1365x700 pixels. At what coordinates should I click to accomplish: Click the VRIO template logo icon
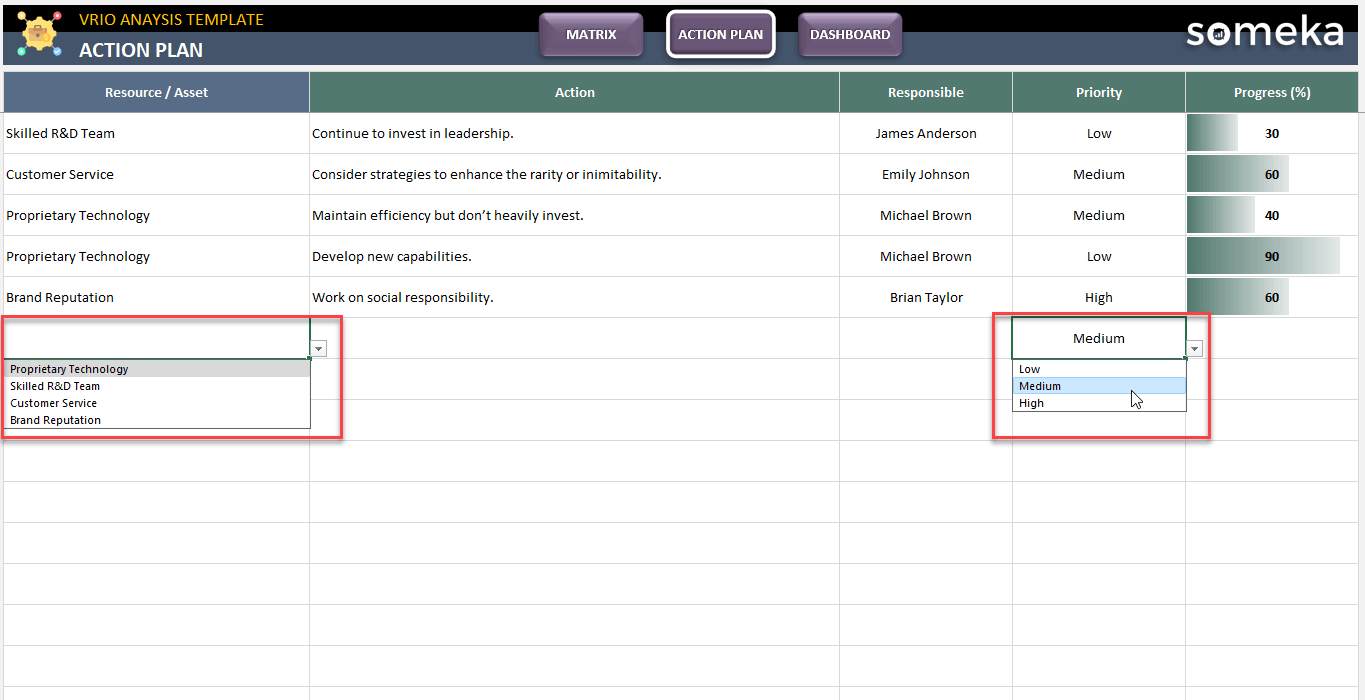[x=40, y=35]
